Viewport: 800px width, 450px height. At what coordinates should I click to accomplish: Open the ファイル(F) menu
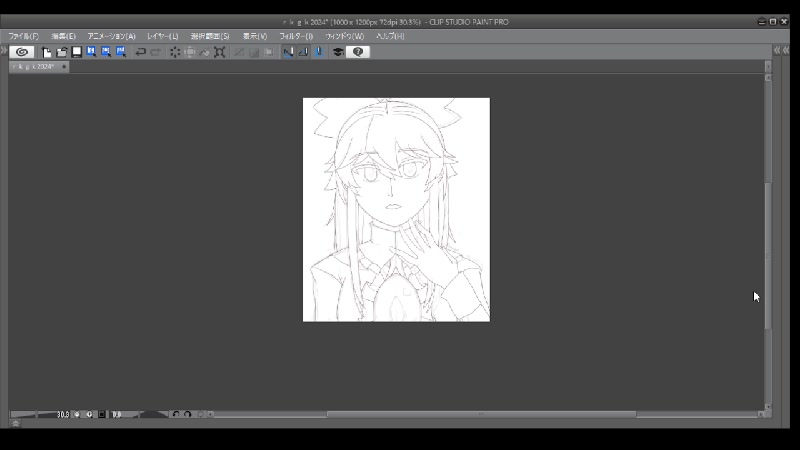click(x=23, y=36)
